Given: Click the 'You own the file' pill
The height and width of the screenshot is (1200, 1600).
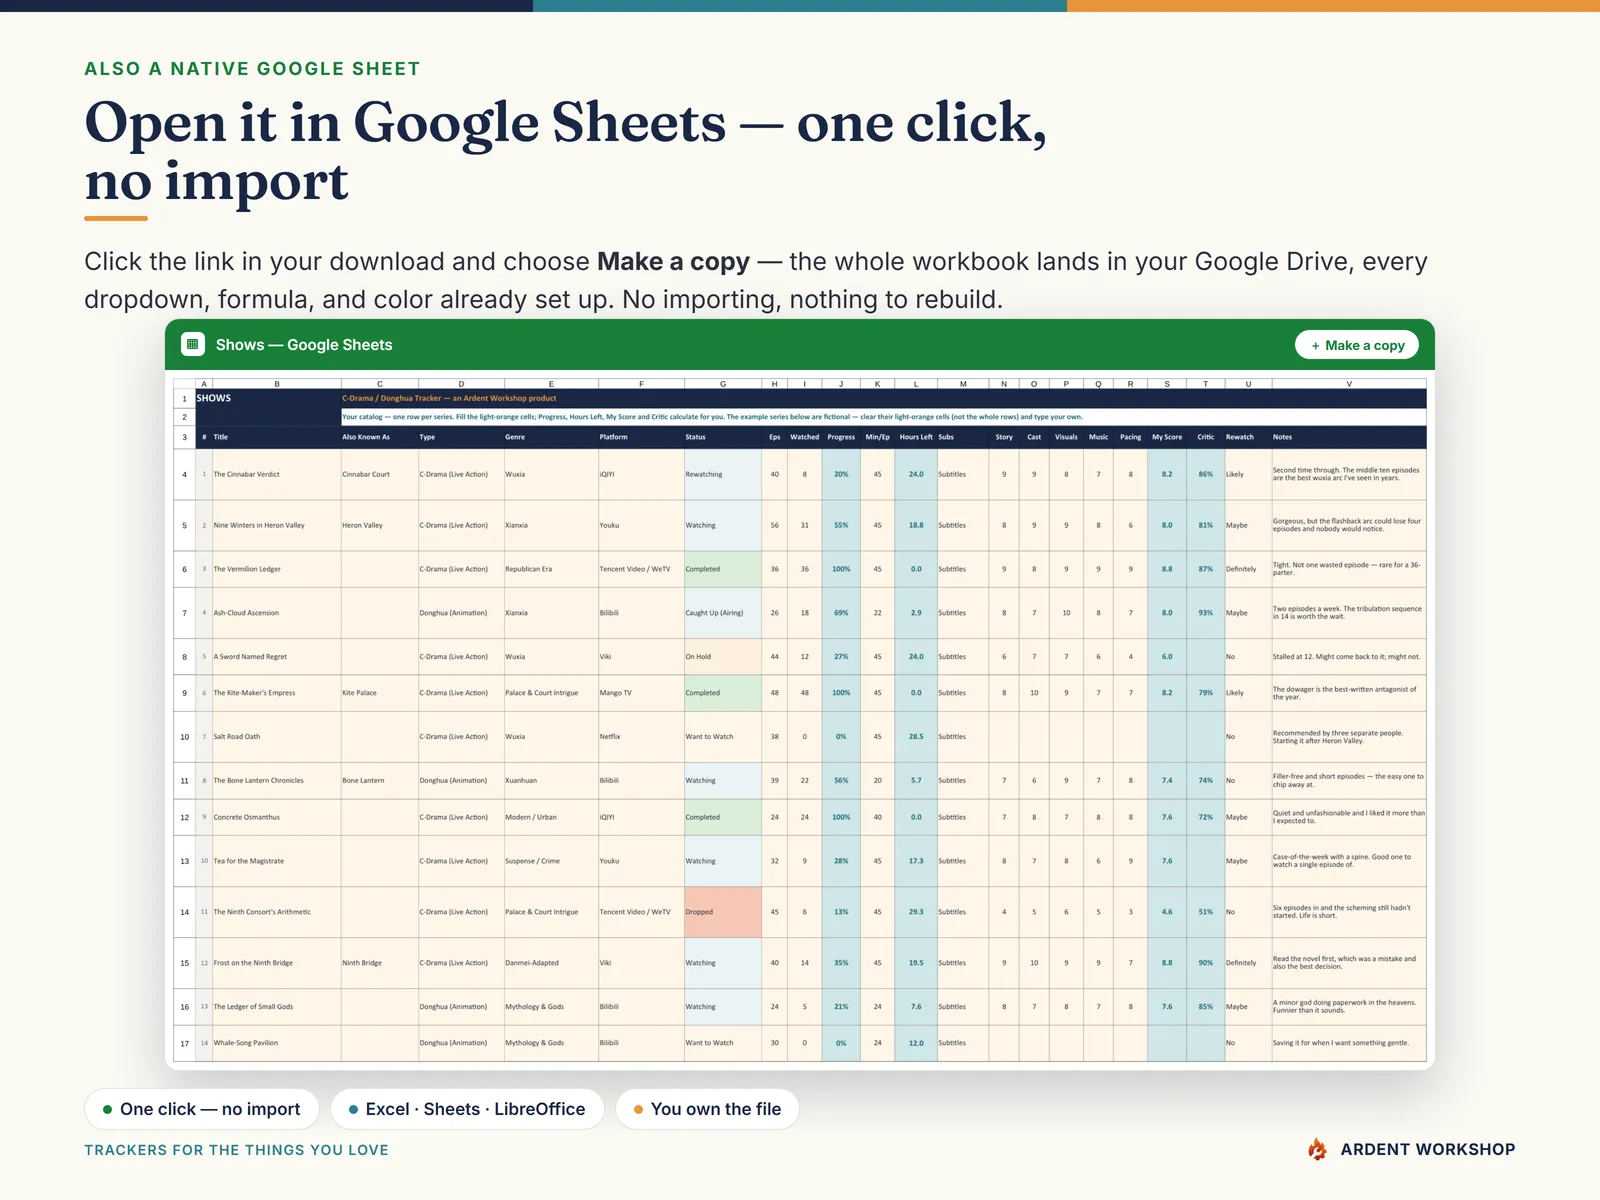Looking at the screenshot, I should click(707, 1109).
